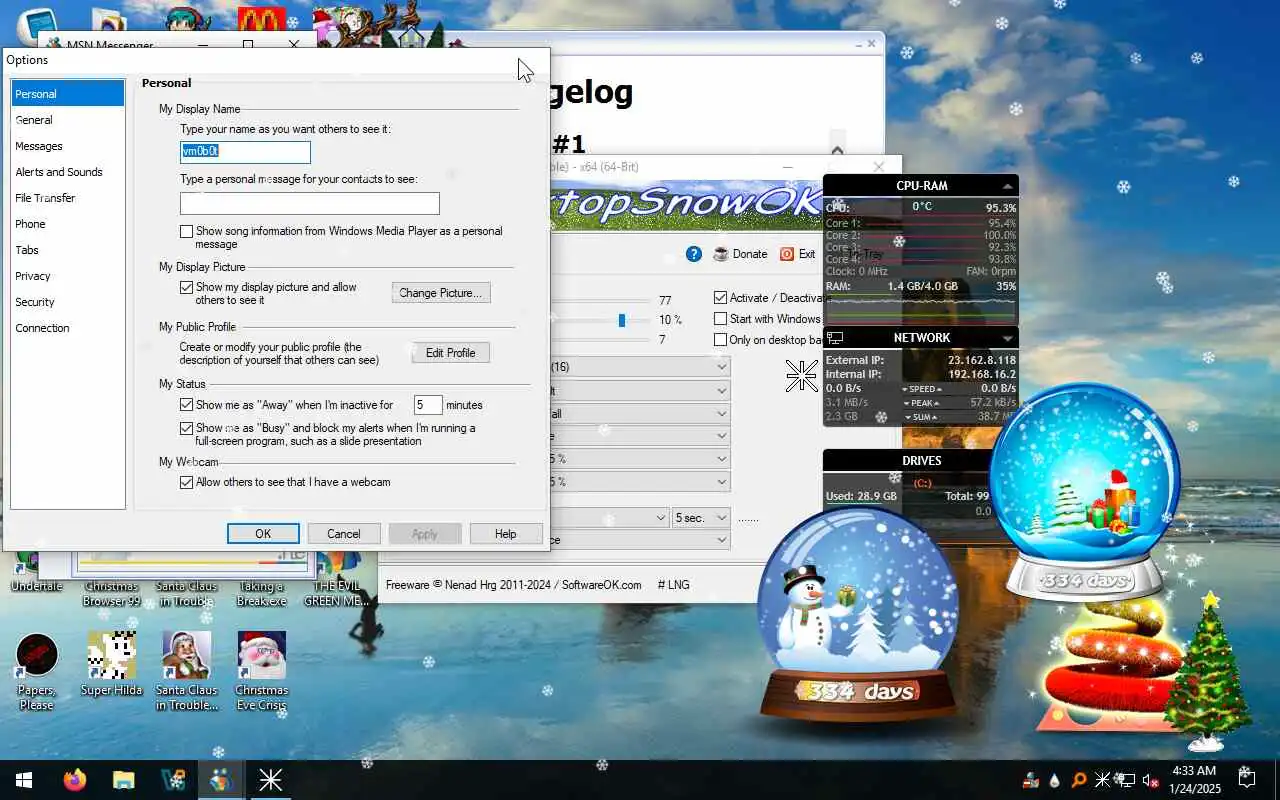This screenshot has width=1280, height=800.
Task: Click the # LNG link in DesktopSnowOK
Action: click(x=673, y=585)
